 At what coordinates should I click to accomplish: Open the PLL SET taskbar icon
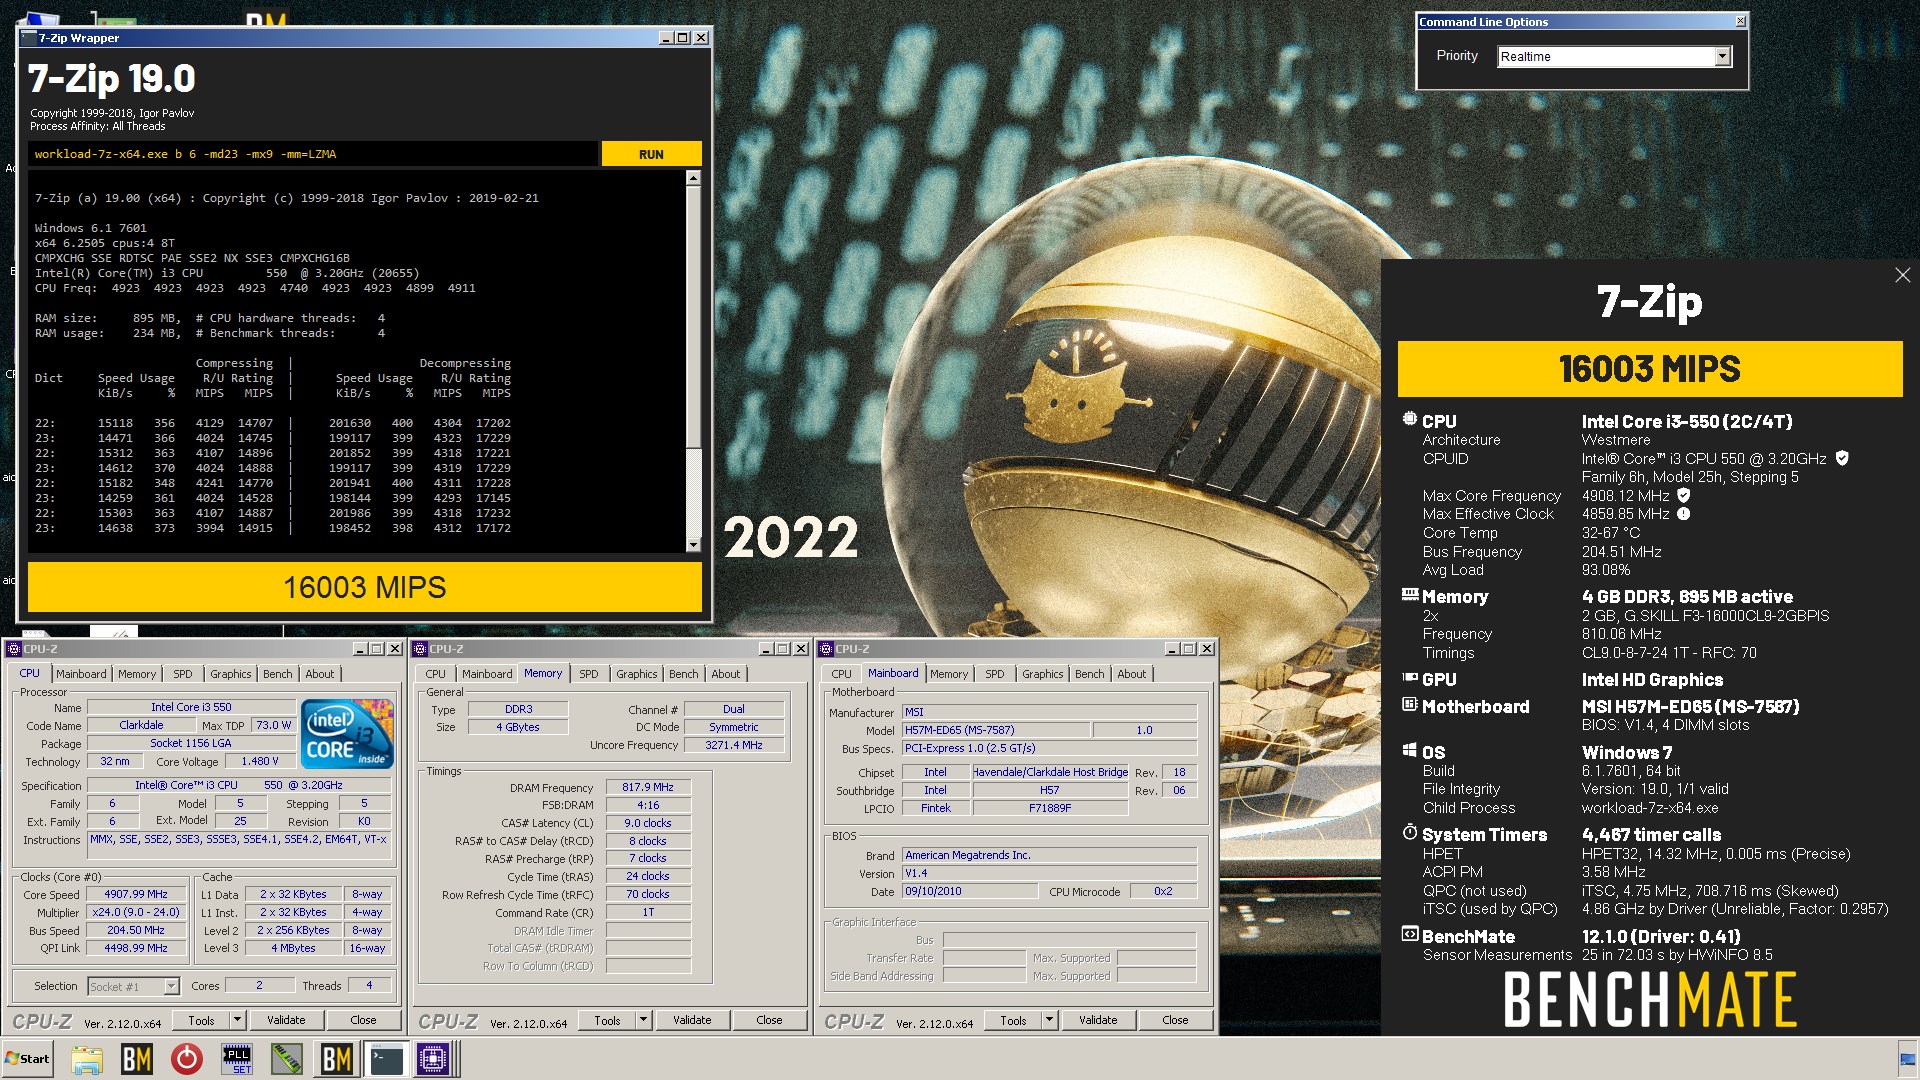237,1059
